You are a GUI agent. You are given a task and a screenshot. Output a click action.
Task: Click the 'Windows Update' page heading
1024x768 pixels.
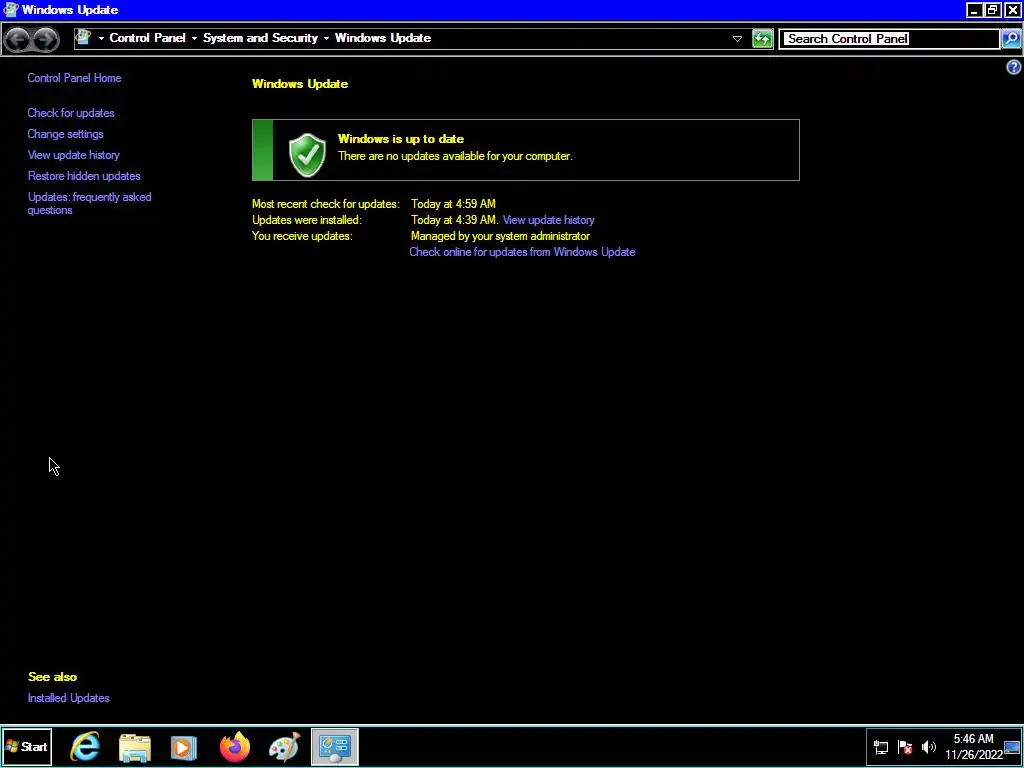pyautogui.click(x=300, y=84)
